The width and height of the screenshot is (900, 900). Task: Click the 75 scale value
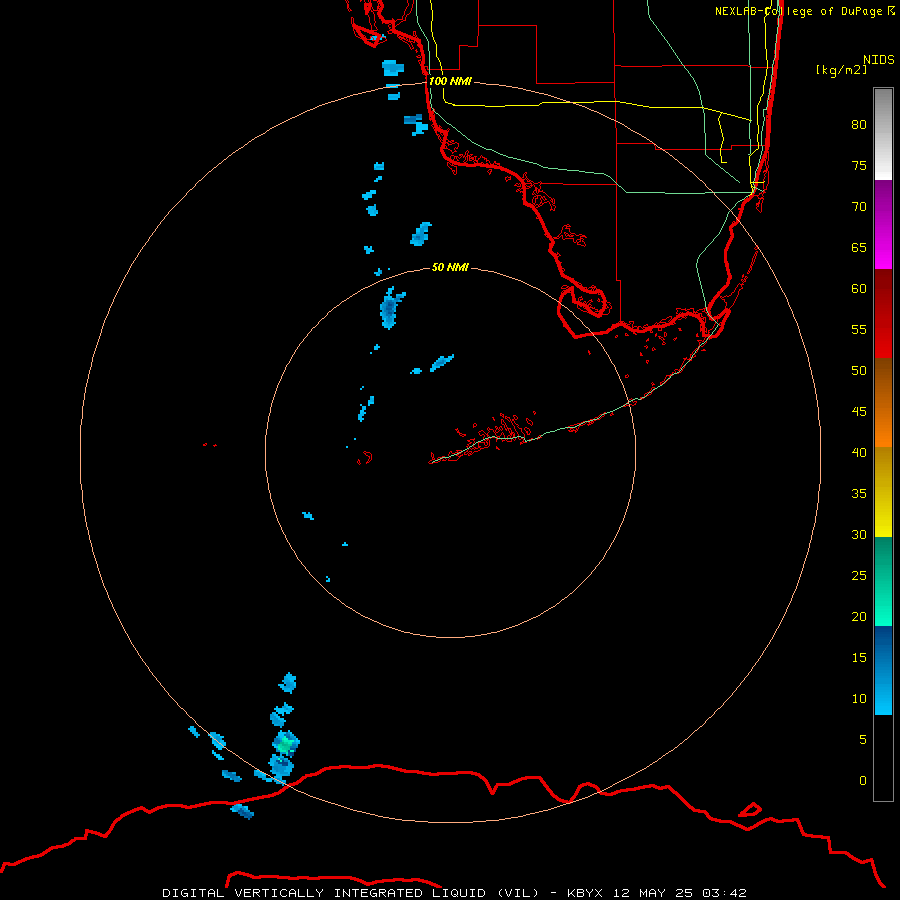(859, 165)
